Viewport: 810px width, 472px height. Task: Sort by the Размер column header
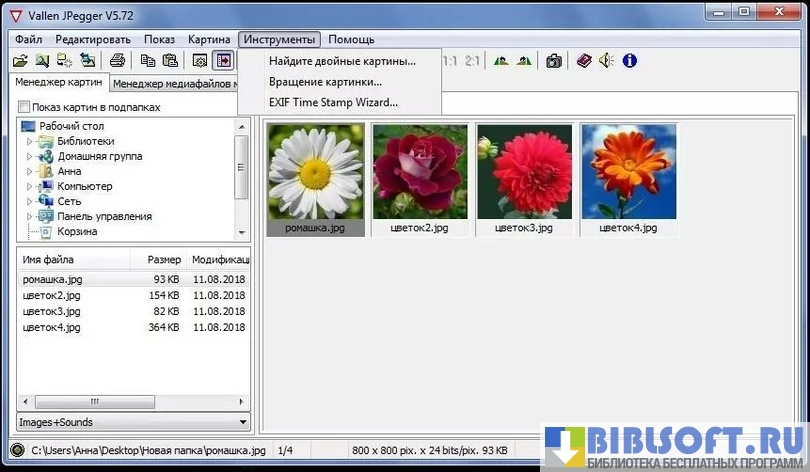163,259
